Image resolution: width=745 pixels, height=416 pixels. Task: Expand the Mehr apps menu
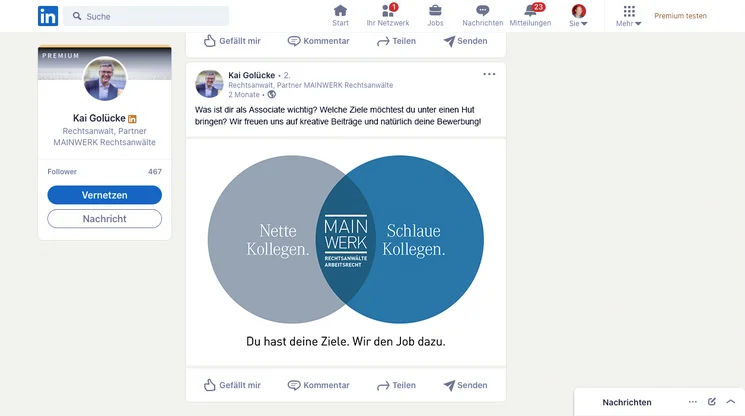click(629, 16)
